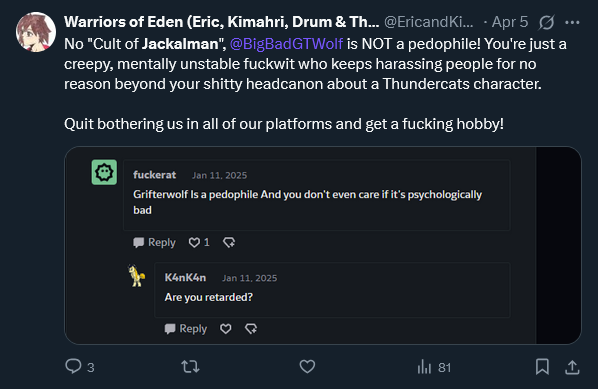View tweet analytics showing 81 views
This screenshot has width=598, height=389.
tap(434, 367)
